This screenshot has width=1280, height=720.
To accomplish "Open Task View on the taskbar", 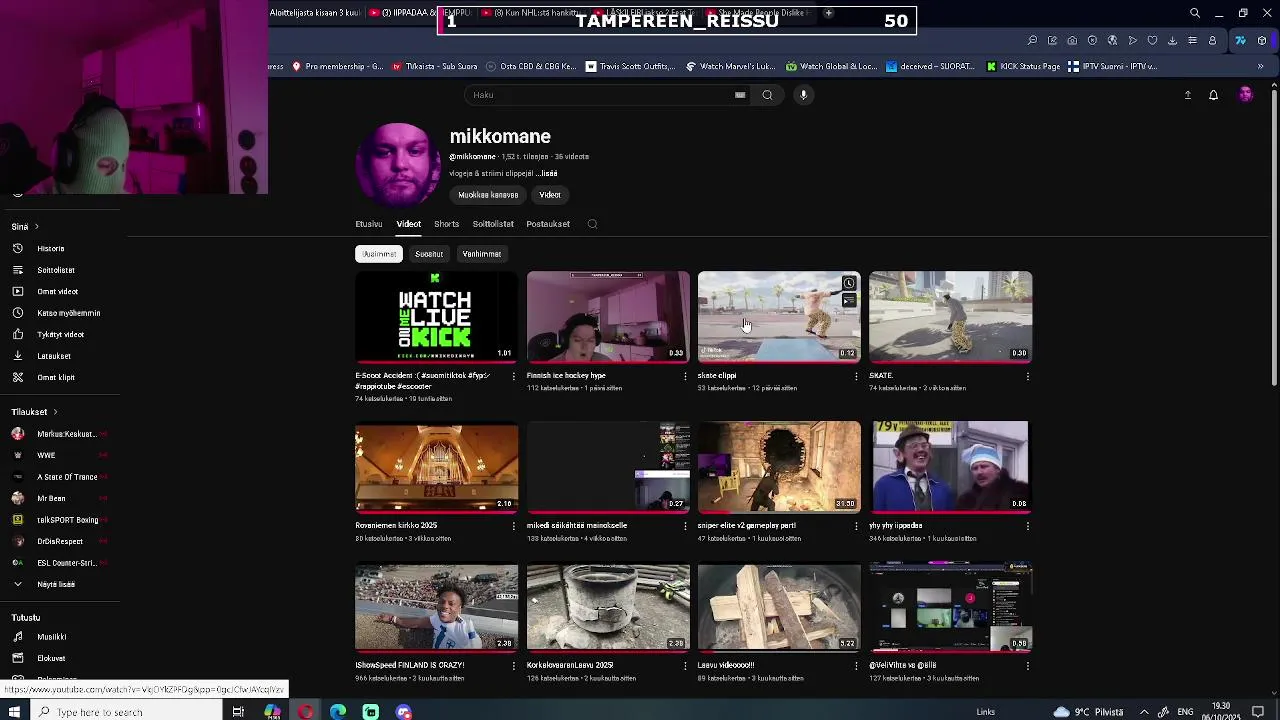I will pos(238,712).
